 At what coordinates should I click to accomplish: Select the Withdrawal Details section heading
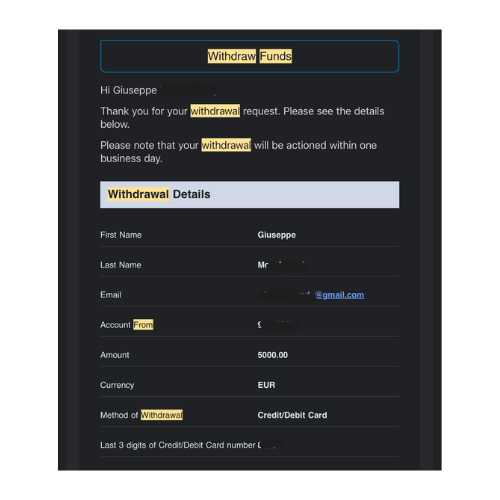point(159,194)
